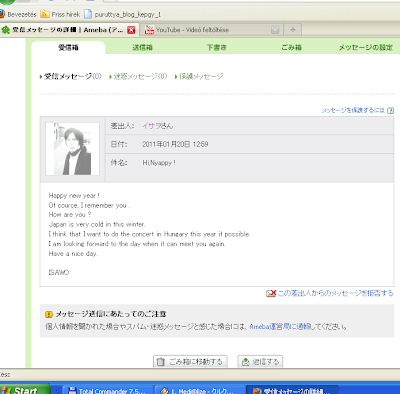Click the ISAWO signature text
400x394 pixels.
[x=59, y=272]
